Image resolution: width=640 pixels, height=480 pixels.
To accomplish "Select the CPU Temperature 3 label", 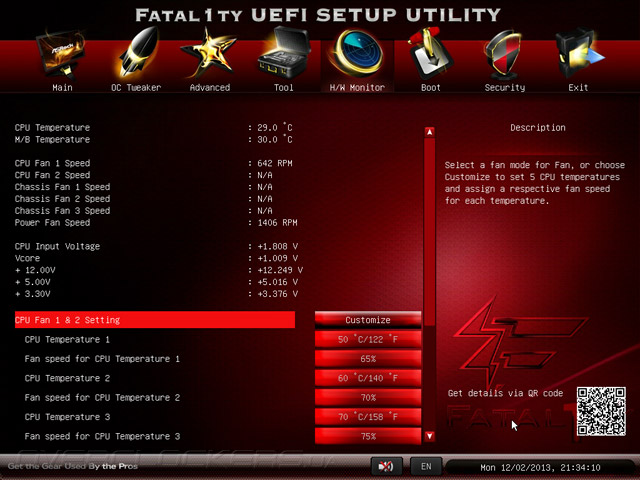I will (x=67, y=417).
